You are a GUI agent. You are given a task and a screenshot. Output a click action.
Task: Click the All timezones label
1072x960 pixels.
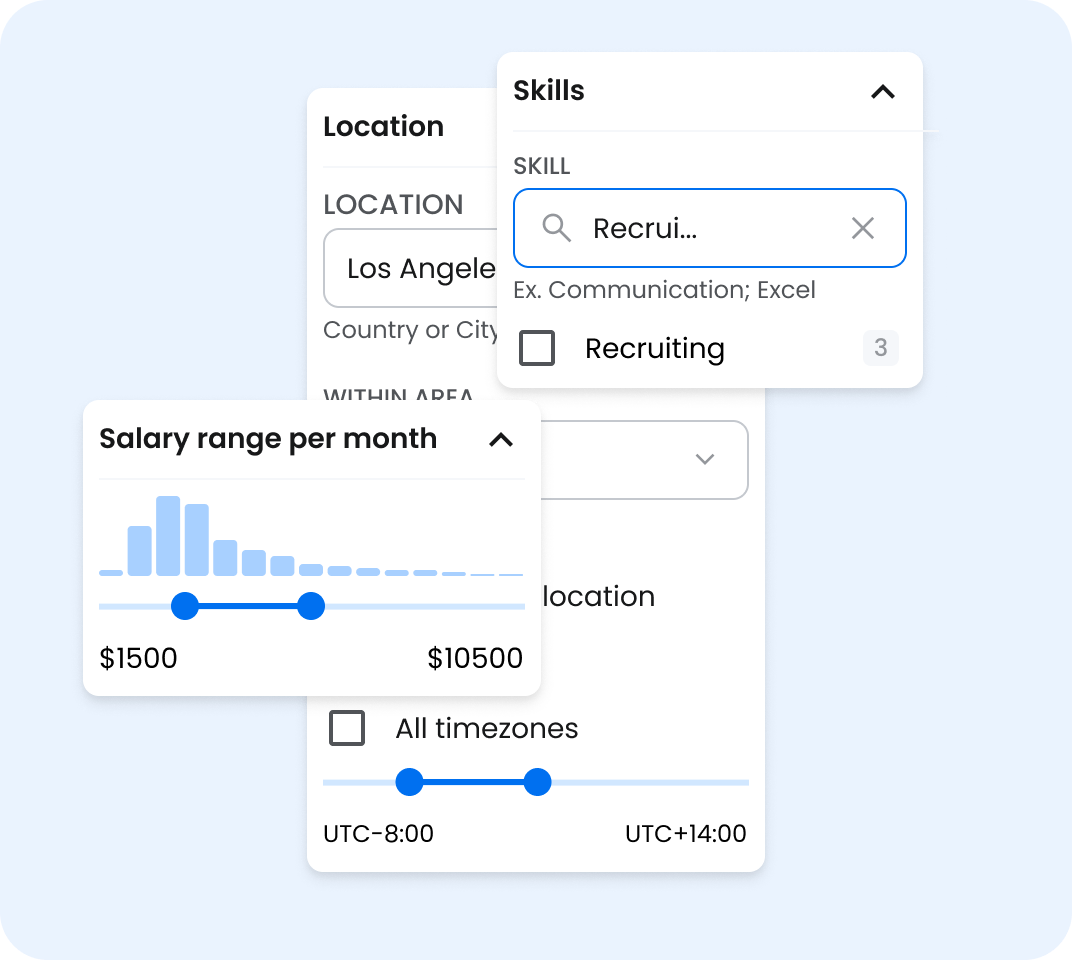pyautogui.click(x=486, y=728)
